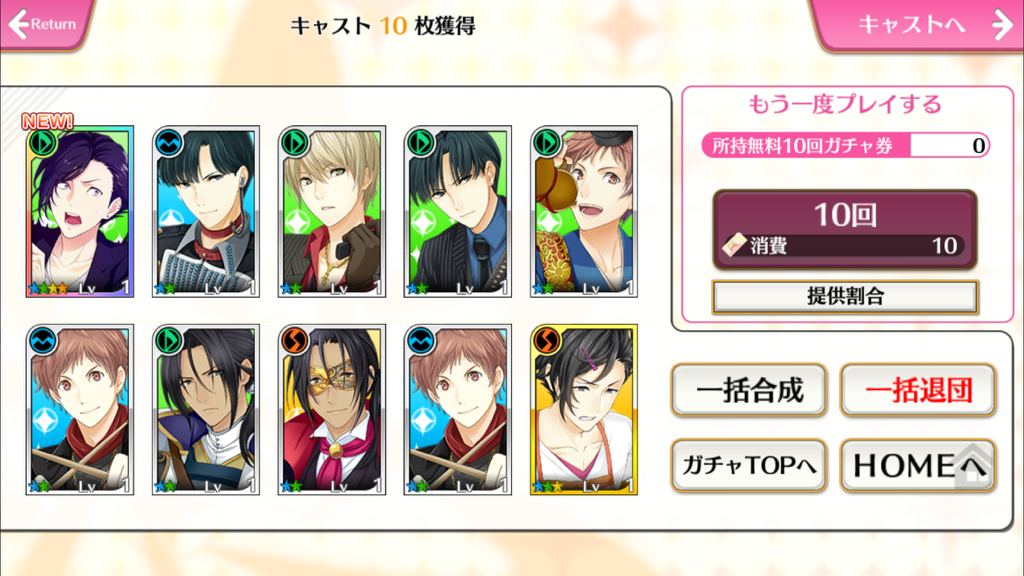Select the yellow three-star character card
Screen dimensions: 1024x576
584,409
